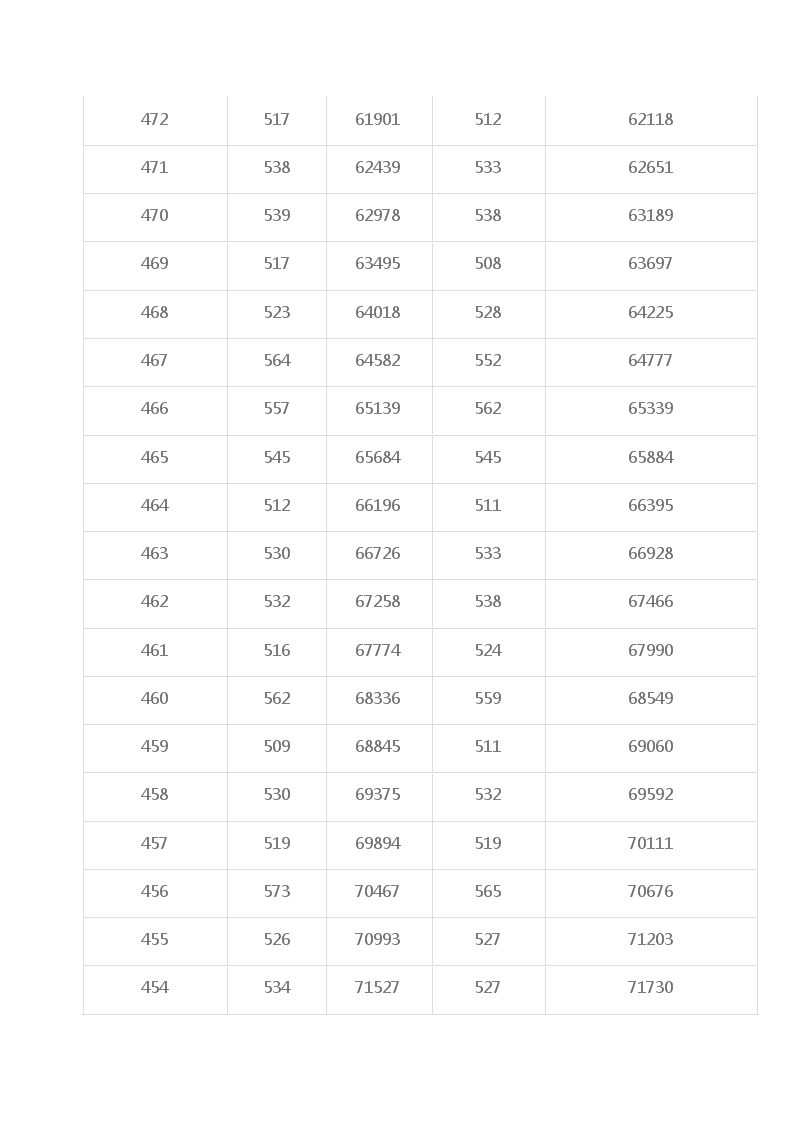Select the score 471 cell
Image resolution: width=794 pixels, height=1123 pixels.
pyautogui.click(x=155, y=168)
